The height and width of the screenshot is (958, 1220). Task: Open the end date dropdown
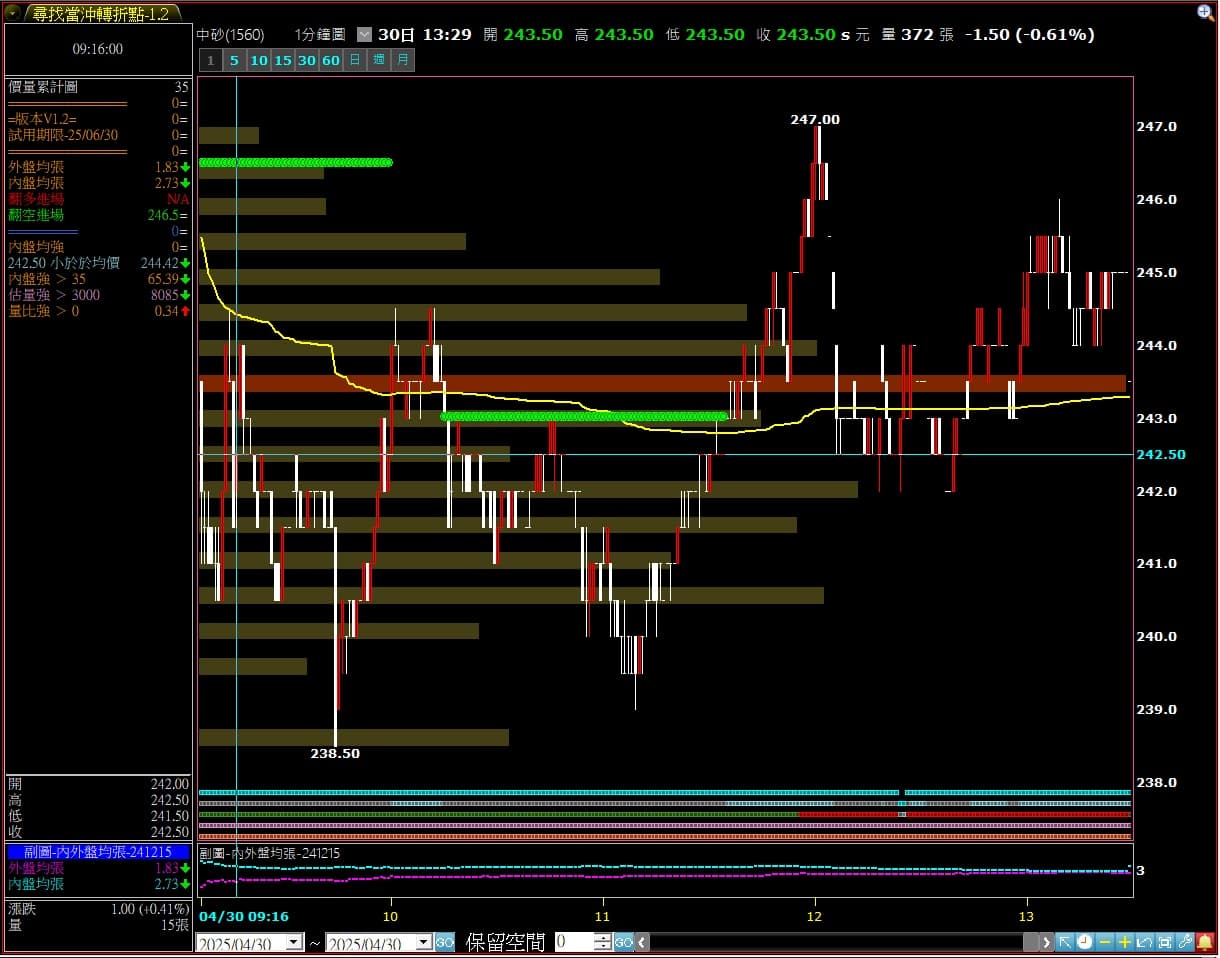coord(423,942)
